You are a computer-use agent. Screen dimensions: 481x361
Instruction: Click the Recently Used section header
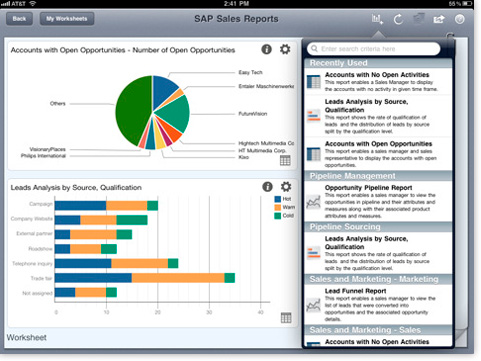pos(378,63)
